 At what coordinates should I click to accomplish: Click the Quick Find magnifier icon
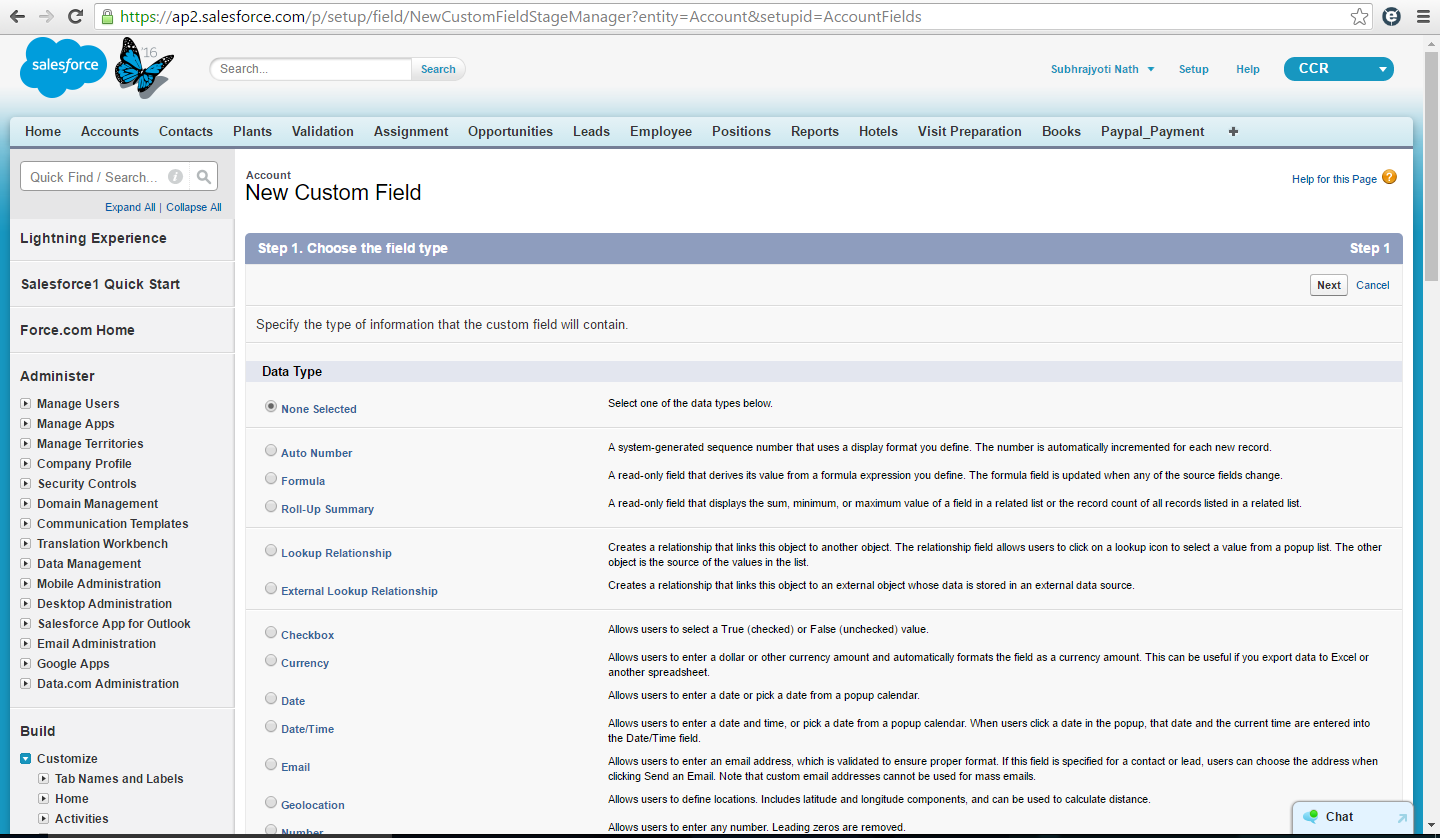point(204,177)
